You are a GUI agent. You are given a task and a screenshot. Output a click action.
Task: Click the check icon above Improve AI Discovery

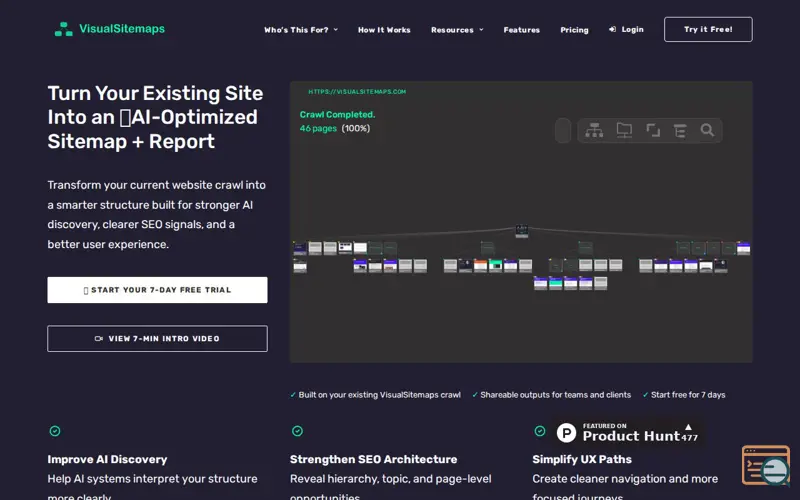(x=55, y=431)
